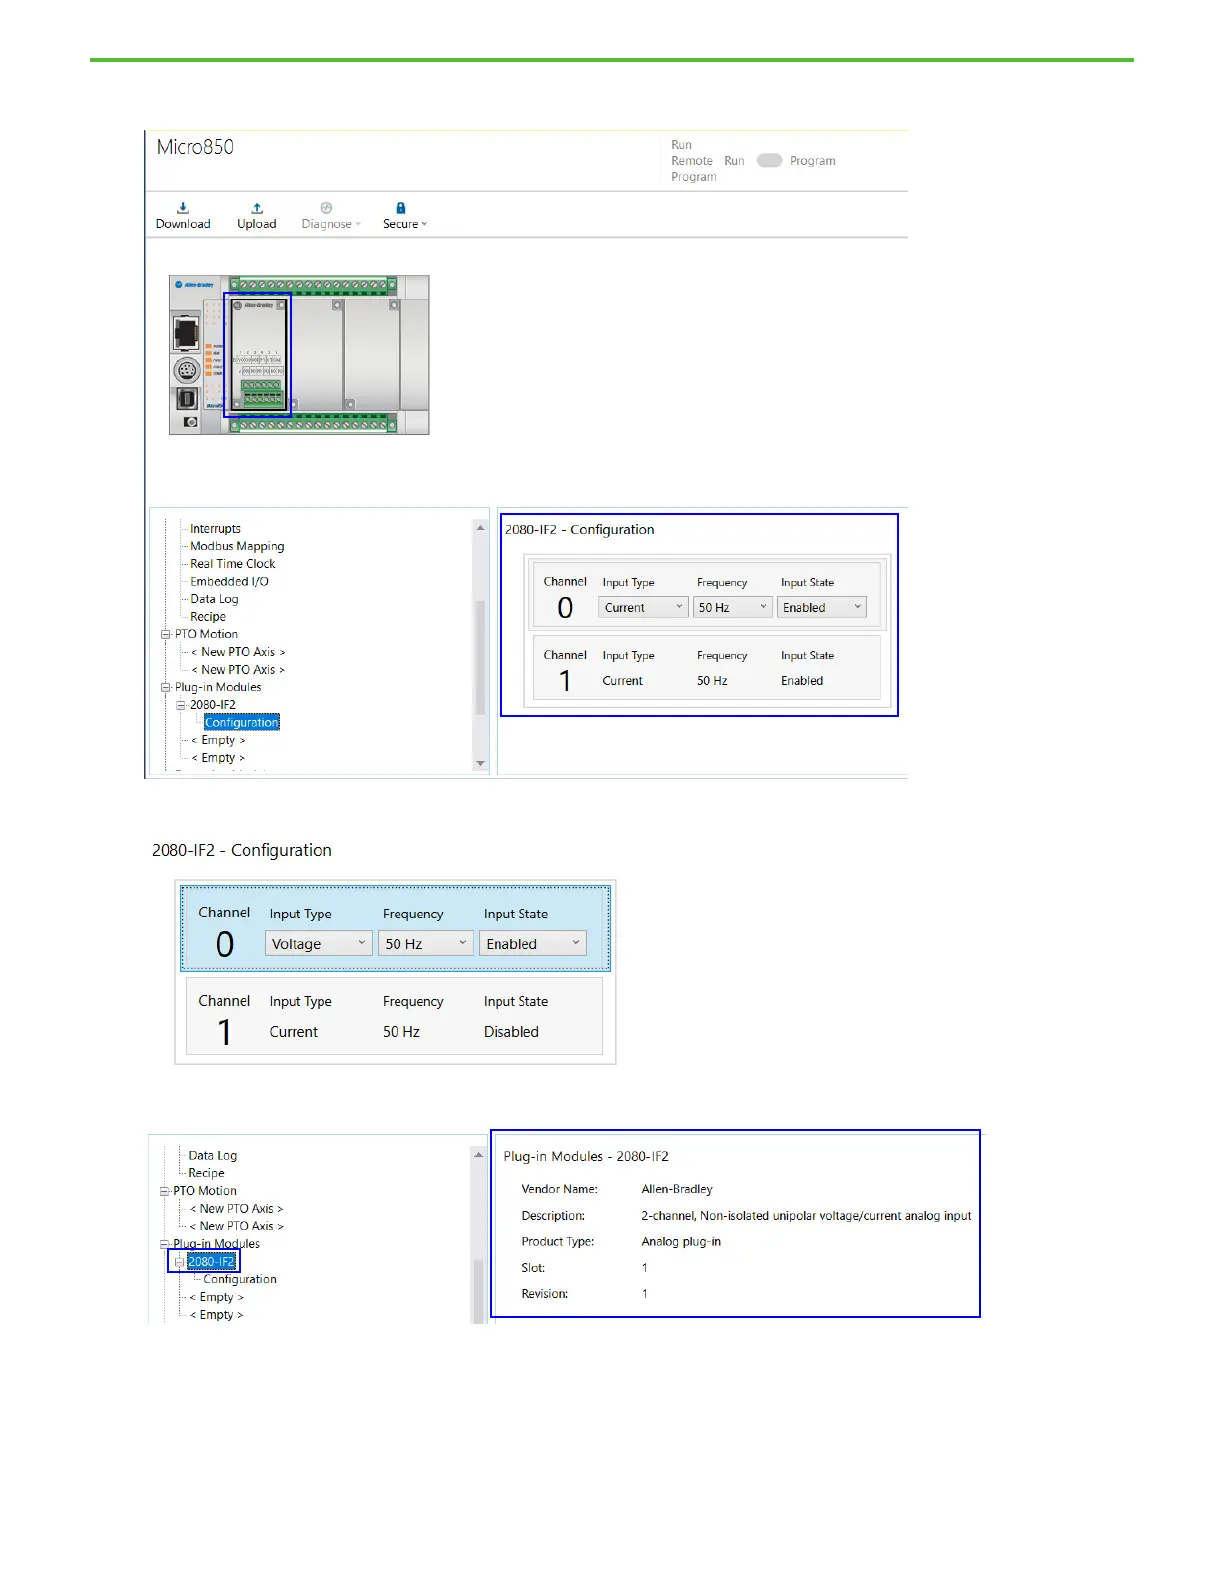Click scroll down arrow in upper tree panel

pyautogui.click(x=480, y=763)
